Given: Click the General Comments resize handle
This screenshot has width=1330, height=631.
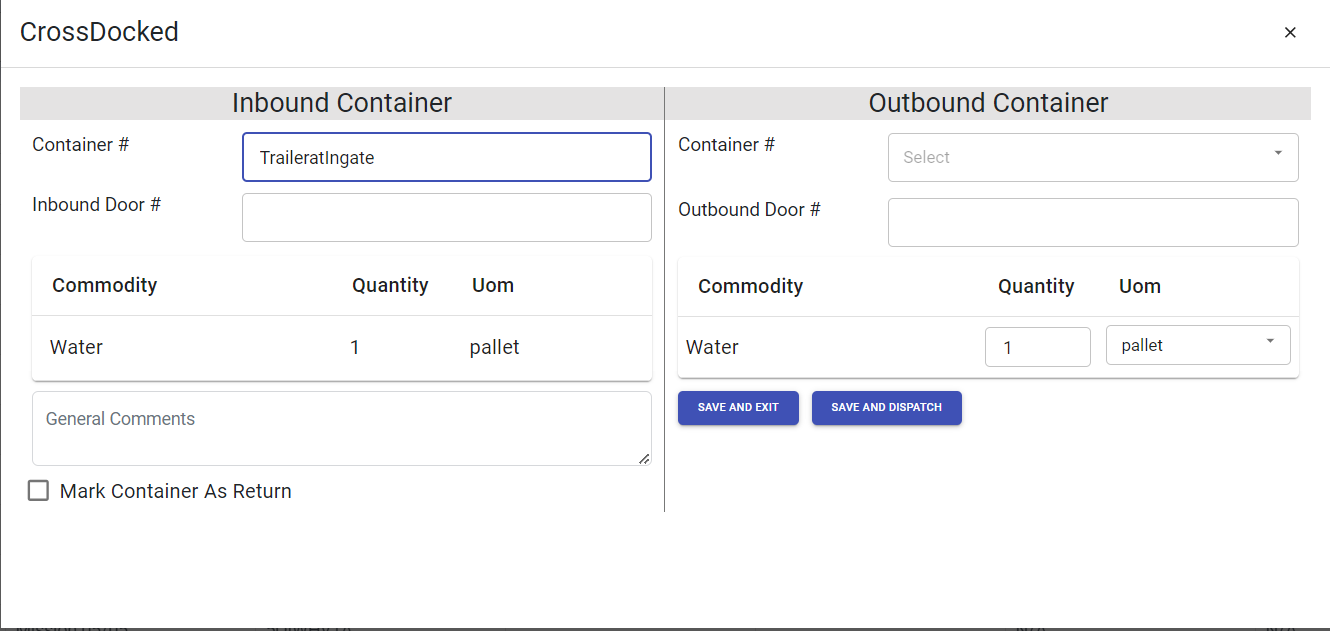Looking at the screenshot, I should (x=644, y=458).
